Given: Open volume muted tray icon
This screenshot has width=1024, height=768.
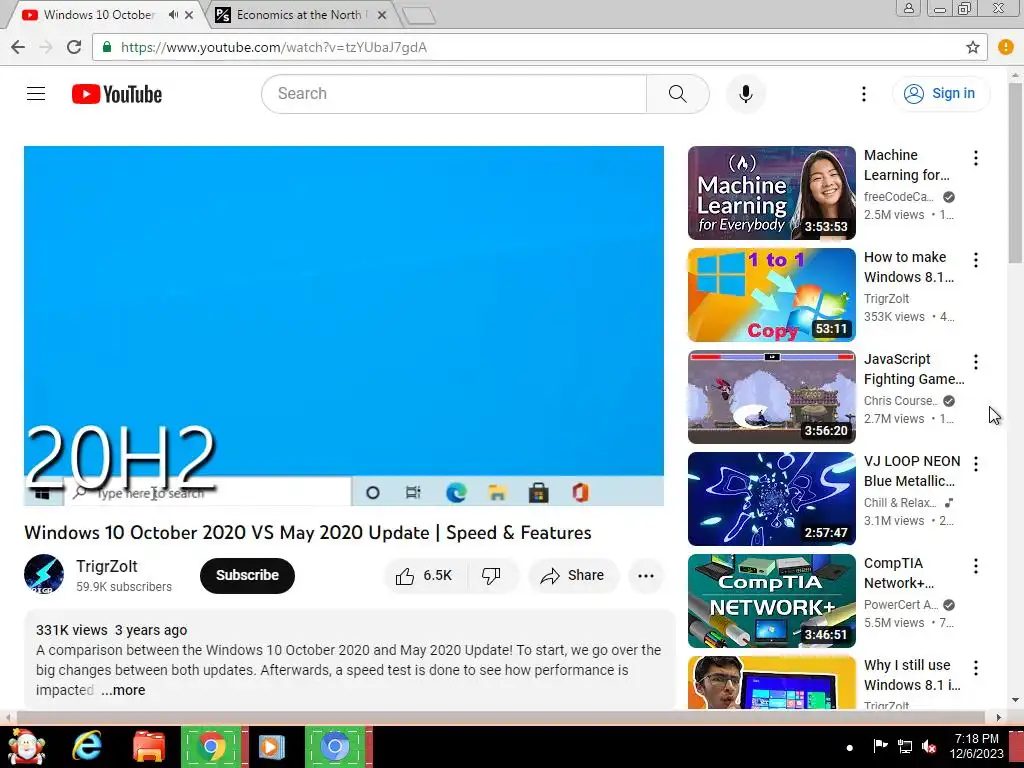Looking at the screenshot, I should click(x=929, y=746).
